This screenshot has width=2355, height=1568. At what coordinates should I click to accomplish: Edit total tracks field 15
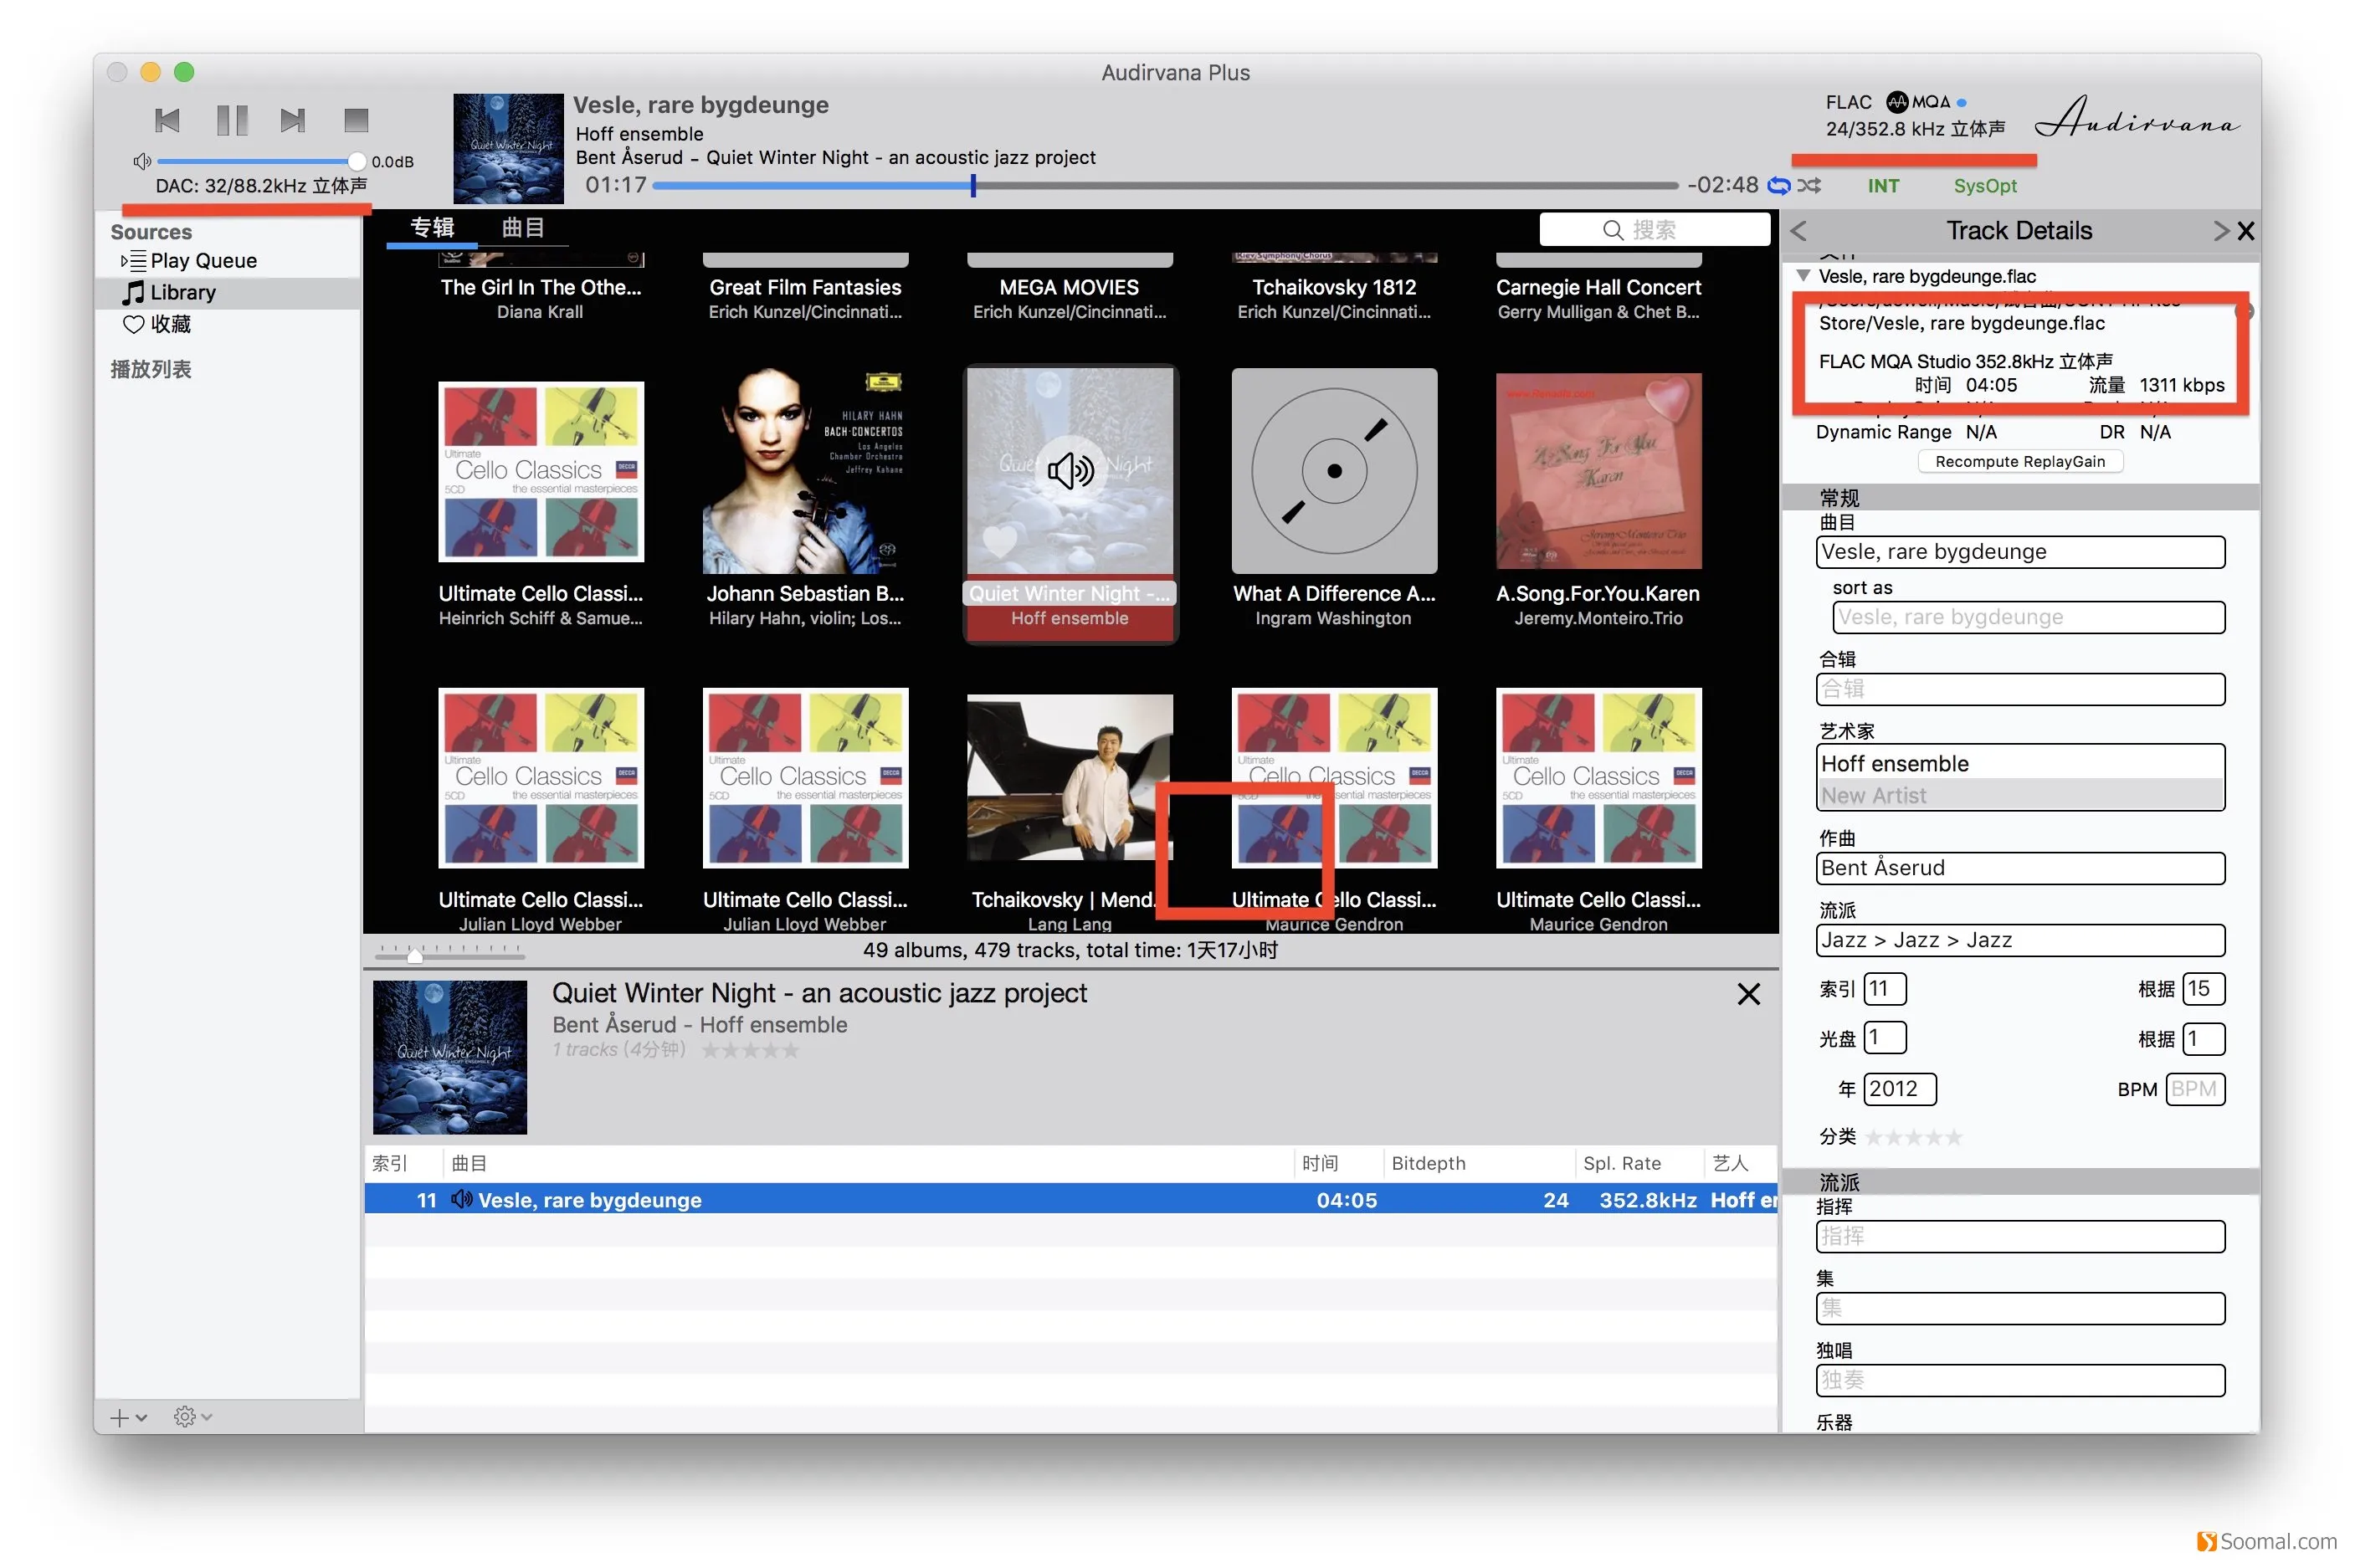(2203, 989)
